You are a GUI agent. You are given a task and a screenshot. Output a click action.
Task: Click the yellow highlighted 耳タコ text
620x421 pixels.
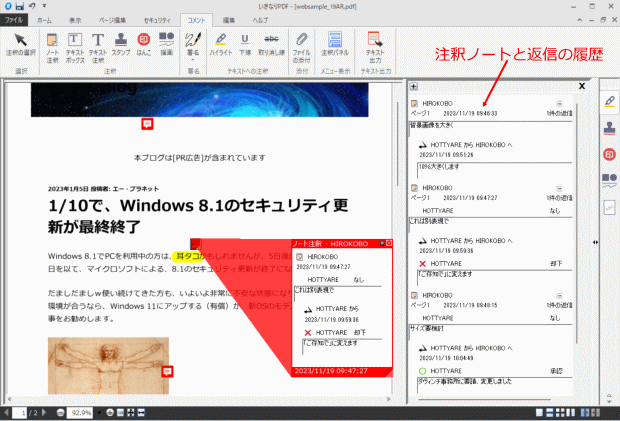pyautogui.click(x=187, y=257)
